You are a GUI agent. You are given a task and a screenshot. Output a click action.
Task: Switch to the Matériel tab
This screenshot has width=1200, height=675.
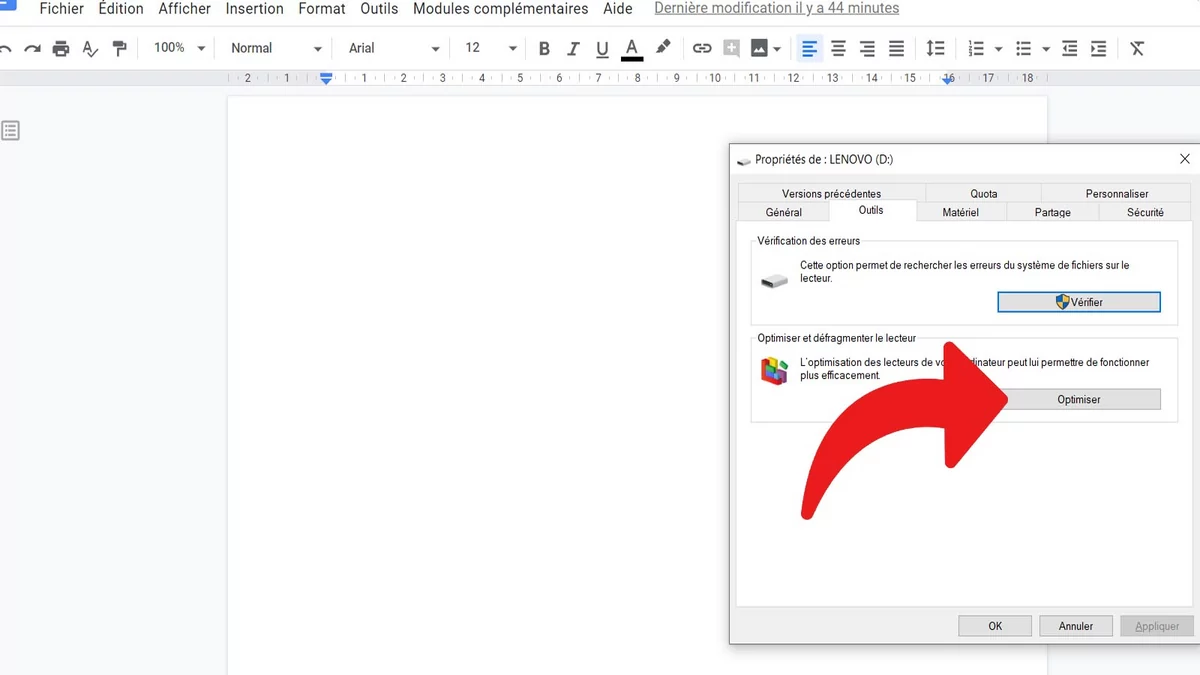click(x=962, y=212)
